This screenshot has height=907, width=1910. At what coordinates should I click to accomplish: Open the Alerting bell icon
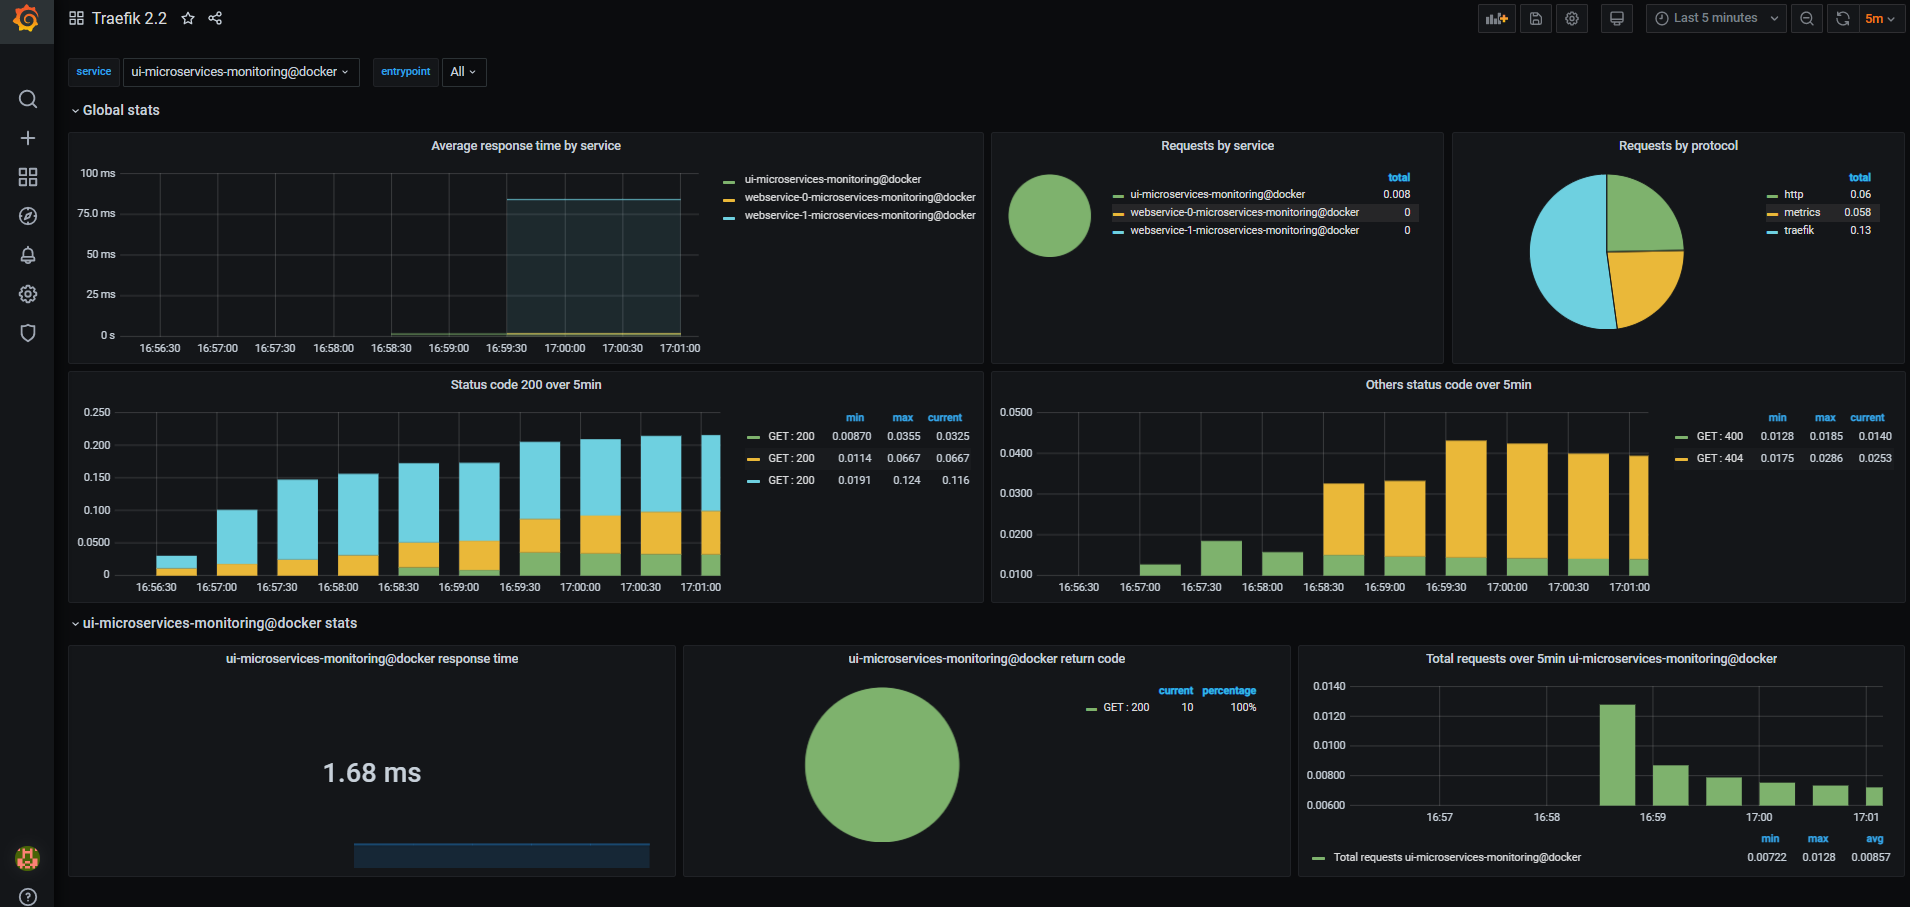pyautogui.click(x=28, y=255)
